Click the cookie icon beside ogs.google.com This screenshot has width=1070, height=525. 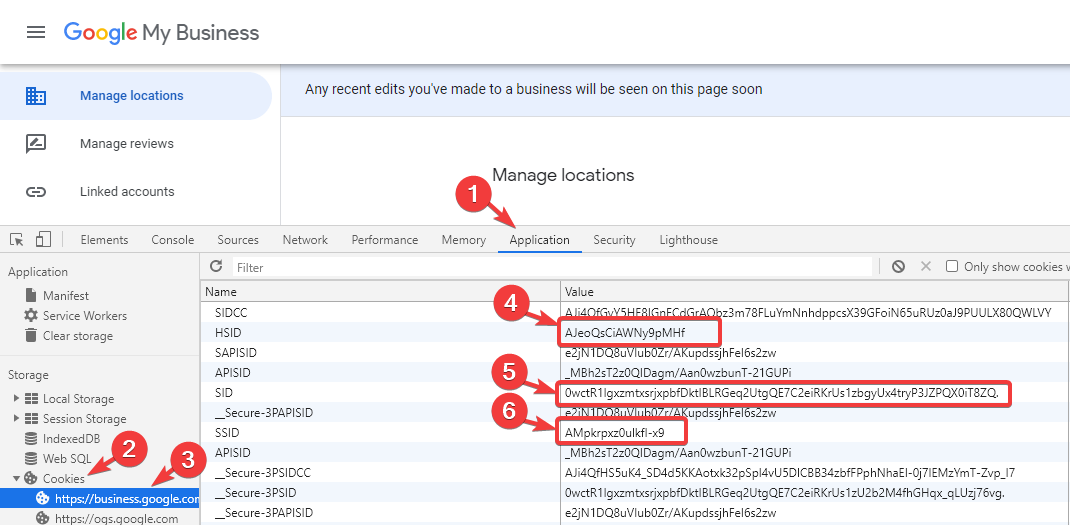click(x=43, y=519)
